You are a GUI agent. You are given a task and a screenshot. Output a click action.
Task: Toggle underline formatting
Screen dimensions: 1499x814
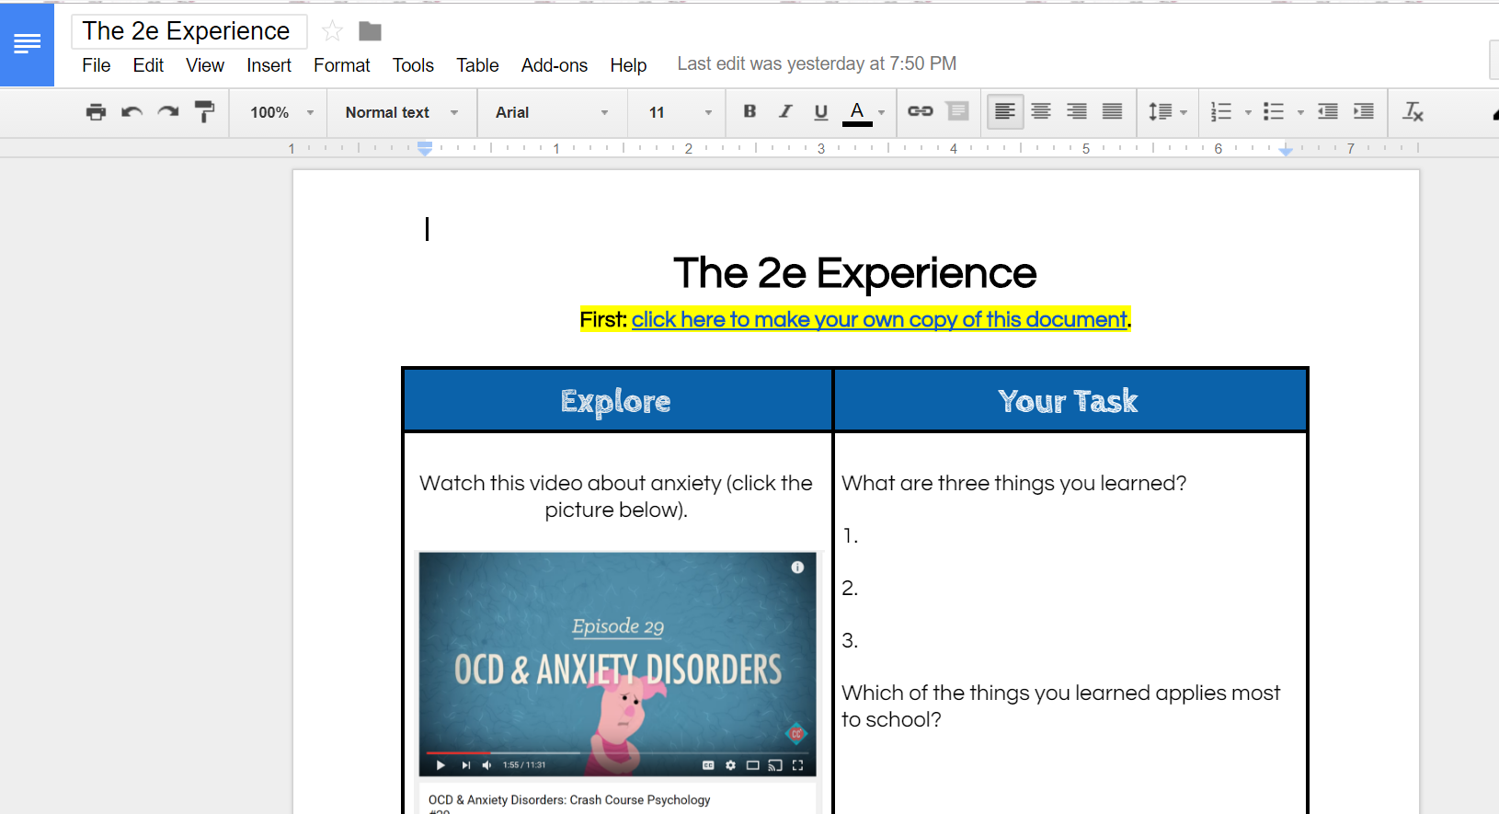[x=820, y=112]
